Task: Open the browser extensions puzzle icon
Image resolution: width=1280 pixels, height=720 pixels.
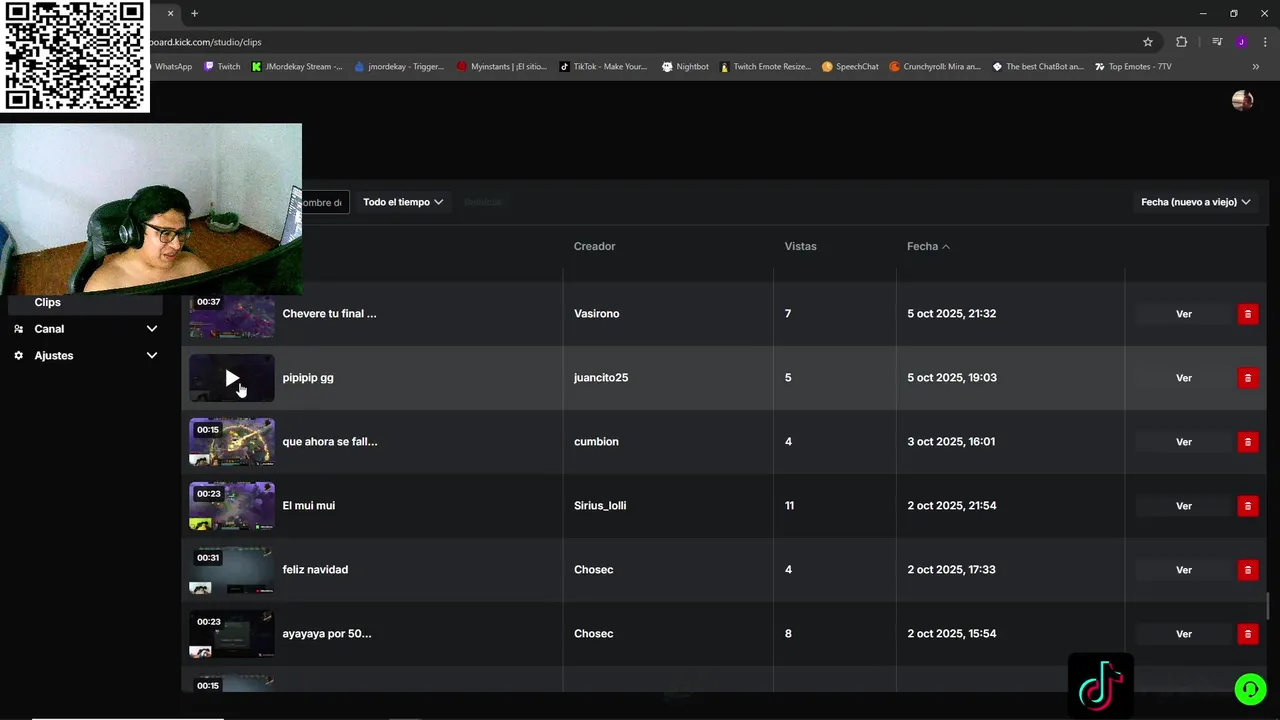Action: [1181, 42]
